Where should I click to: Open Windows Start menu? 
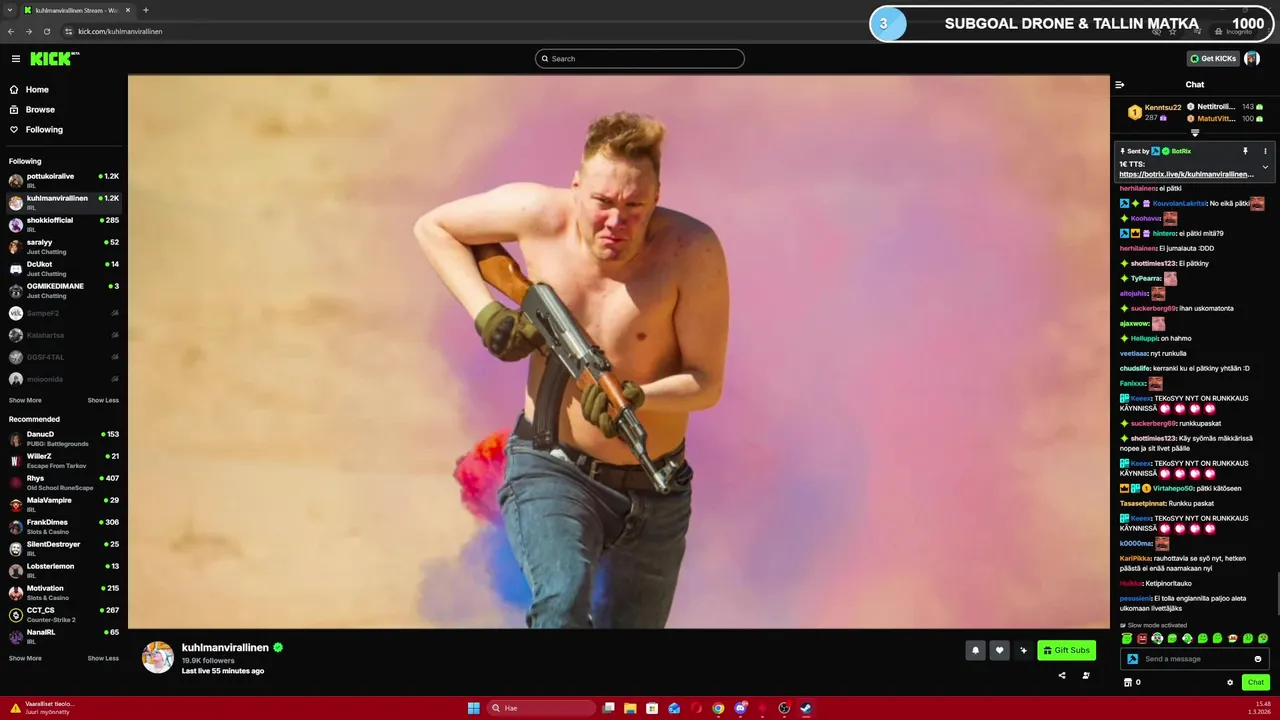[x=473, y=708]
